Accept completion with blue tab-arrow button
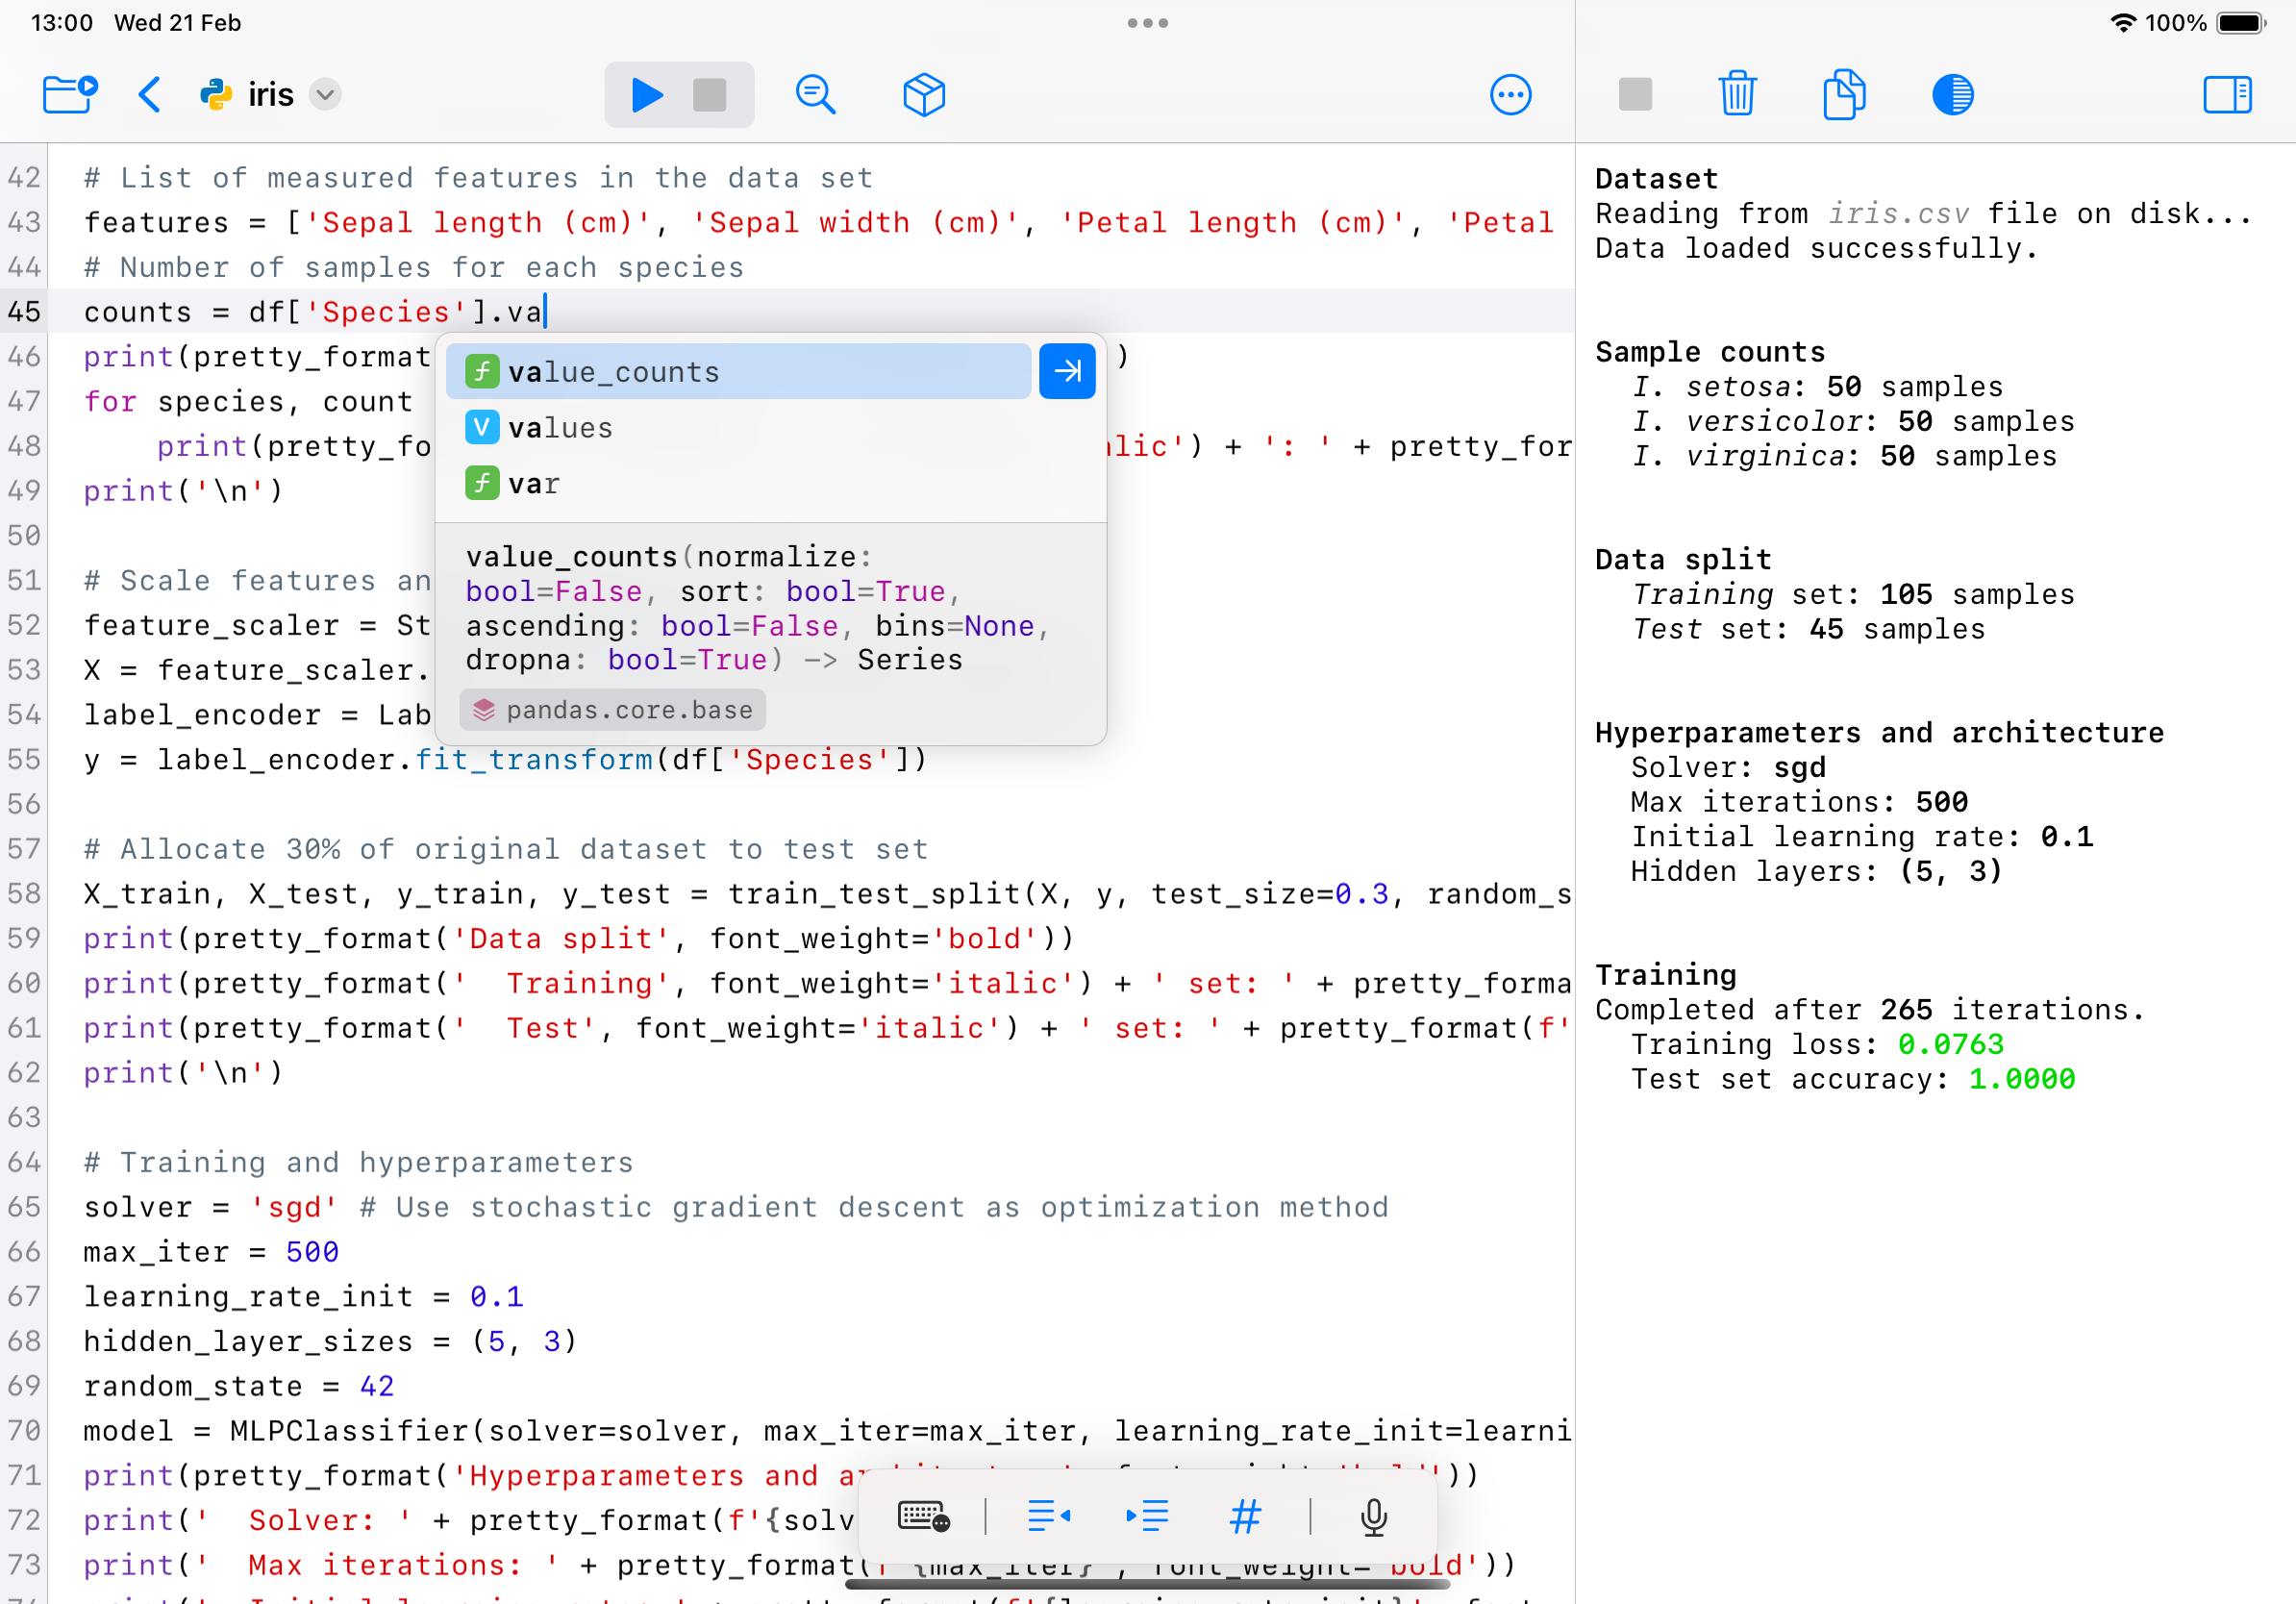The width and height of the screenshot is (2296, 1604). (x=1067, y=372)
